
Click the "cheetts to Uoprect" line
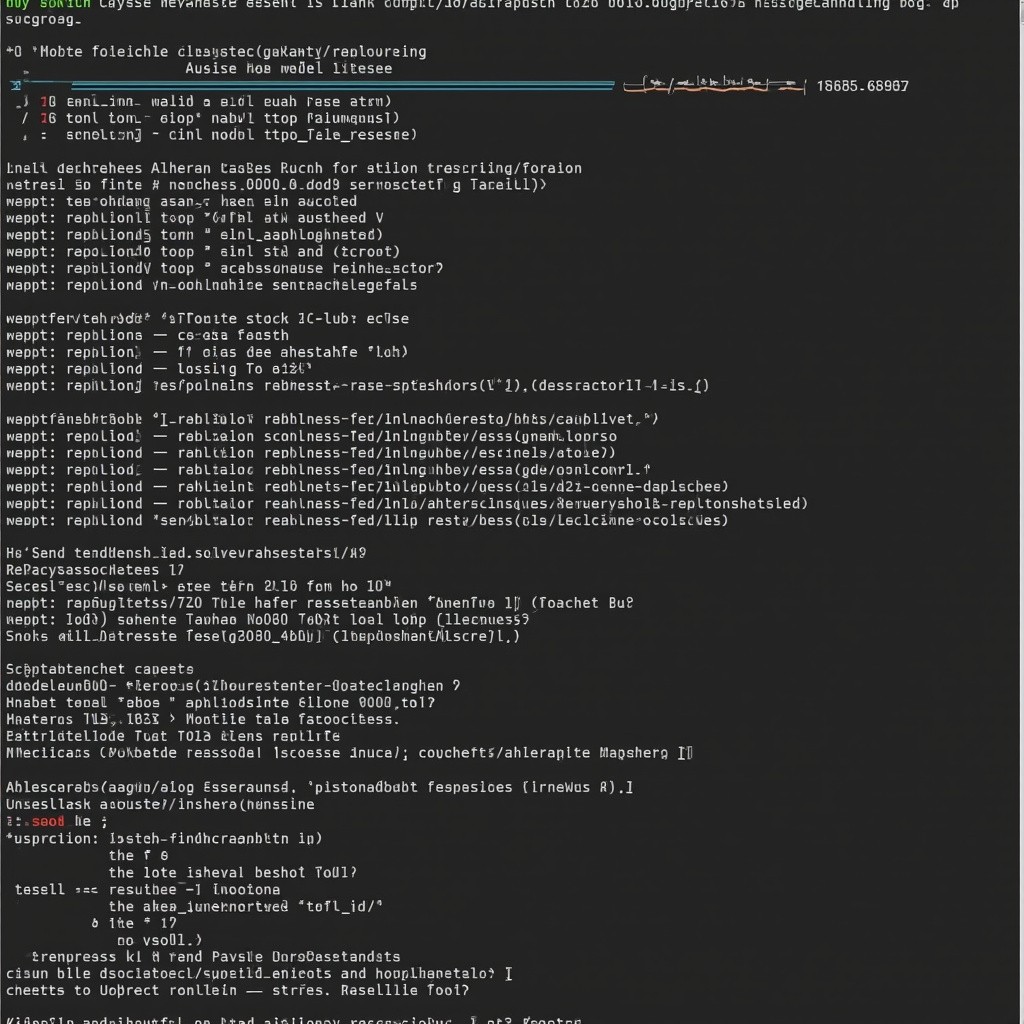pyautogui.click(x=236, y=990)
